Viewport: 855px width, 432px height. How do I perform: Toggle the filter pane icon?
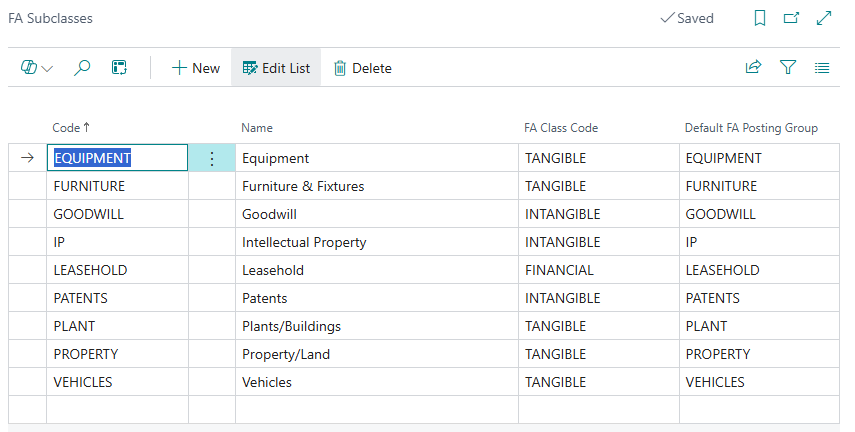click(x=788, y=67)
